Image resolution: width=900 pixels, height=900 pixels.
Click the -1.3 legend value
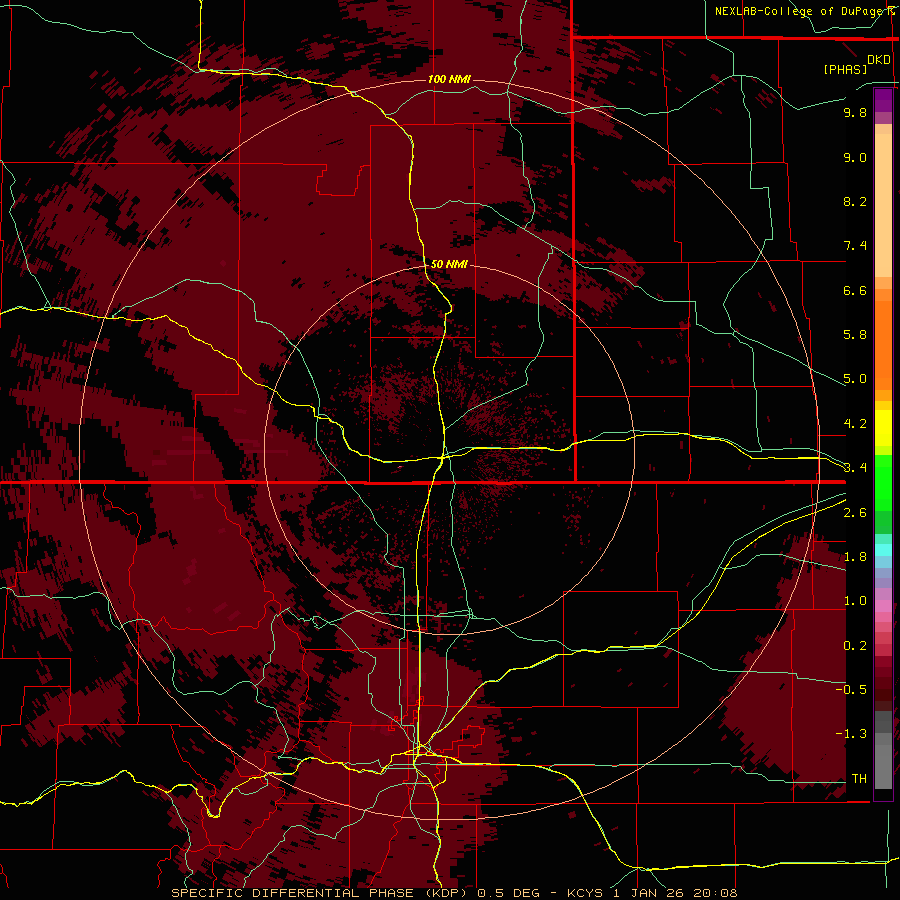pos(851,734)
